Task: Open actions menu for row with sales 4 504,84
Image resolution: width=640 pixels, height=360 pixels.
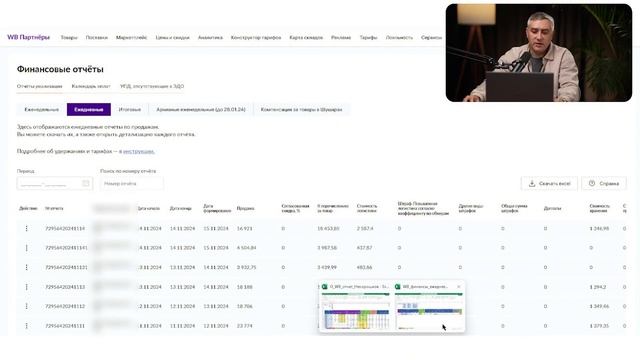Action: tap(27, 248)
